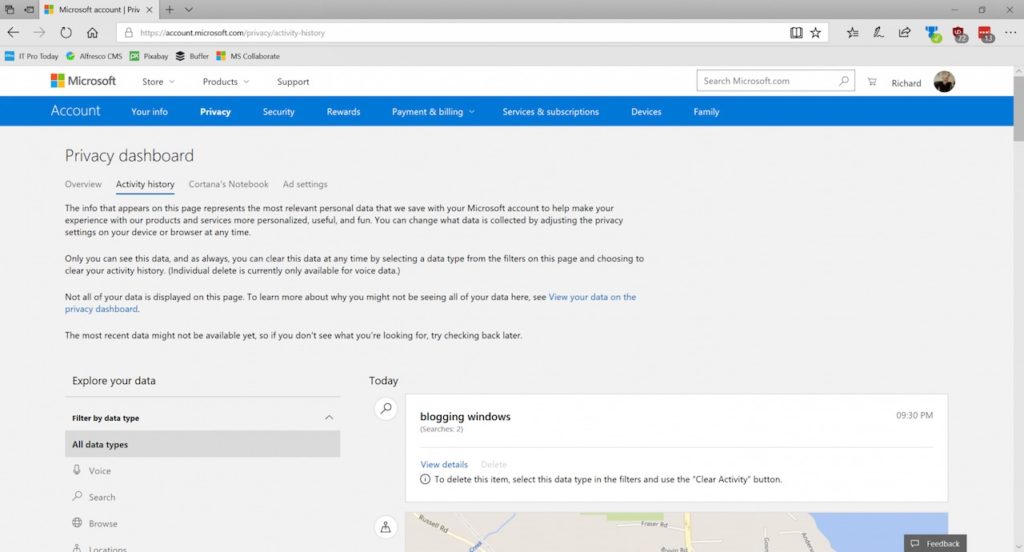Expand Payment & billing dropdown

click(x=433, y=112)
